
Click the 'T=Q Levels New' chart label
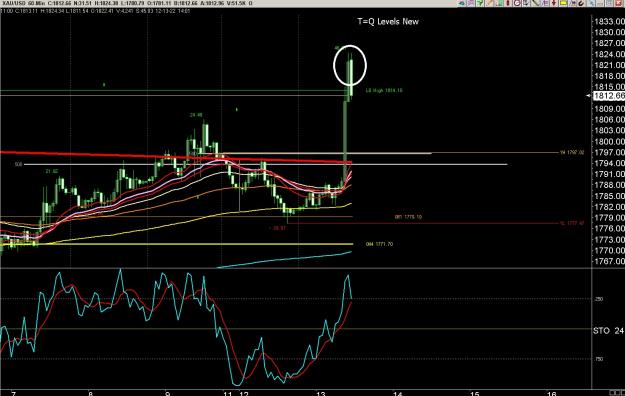(x=388, y=22)
